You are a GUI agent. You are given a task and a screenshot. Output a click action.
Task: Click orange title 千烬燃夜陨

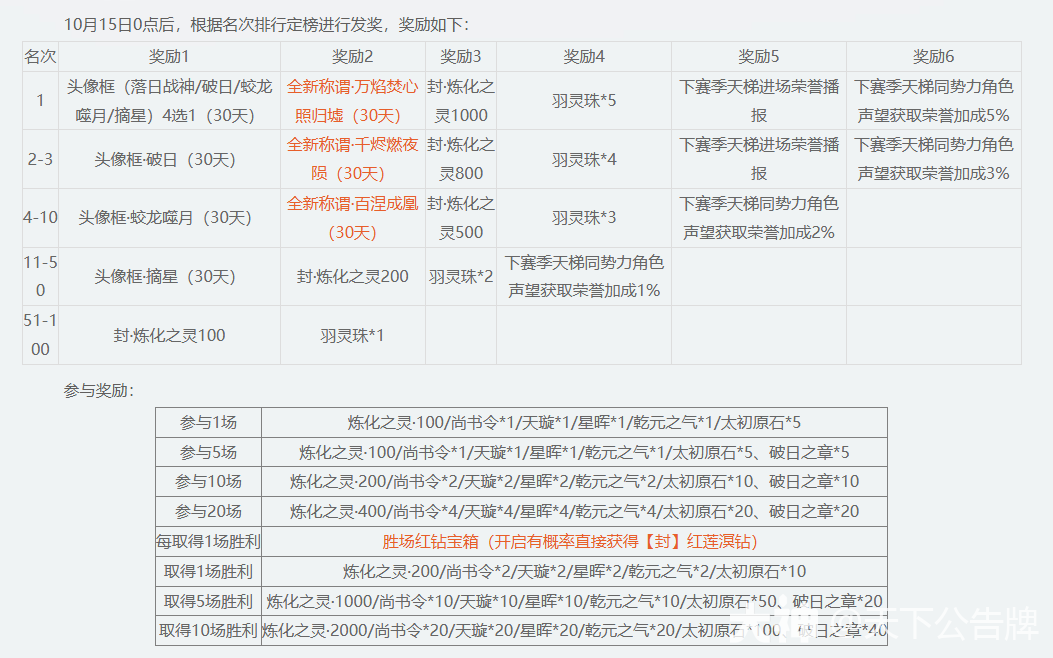(352, 159)
